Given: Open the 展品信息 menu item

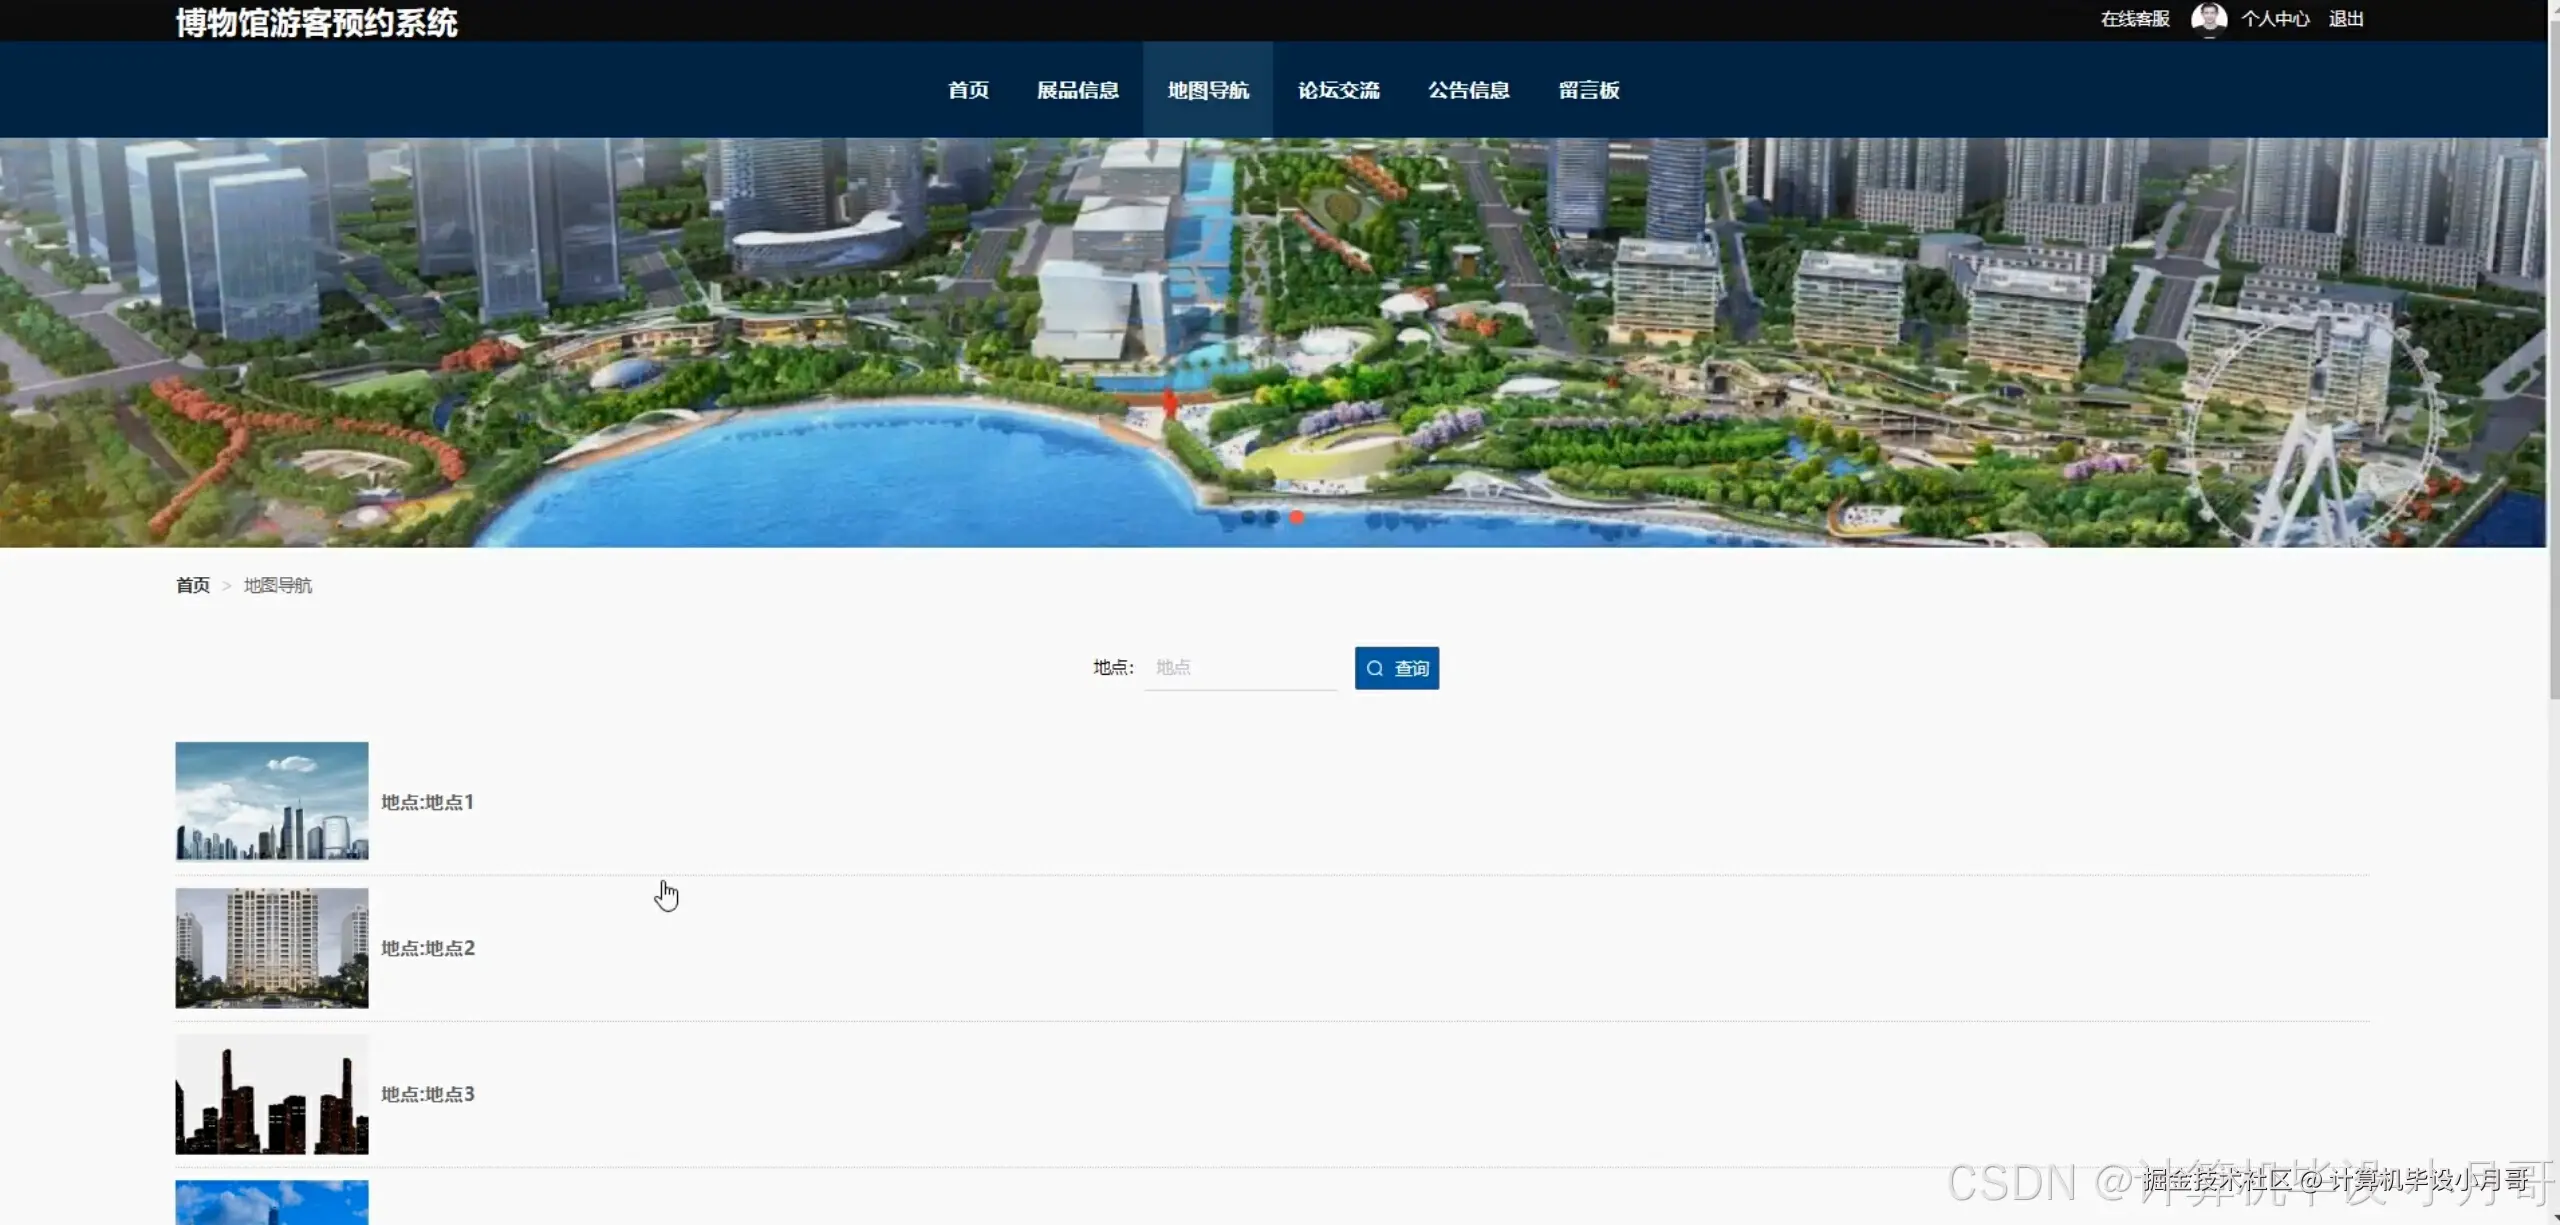Looking at the screenshot, I should [x=1078, y=89].
